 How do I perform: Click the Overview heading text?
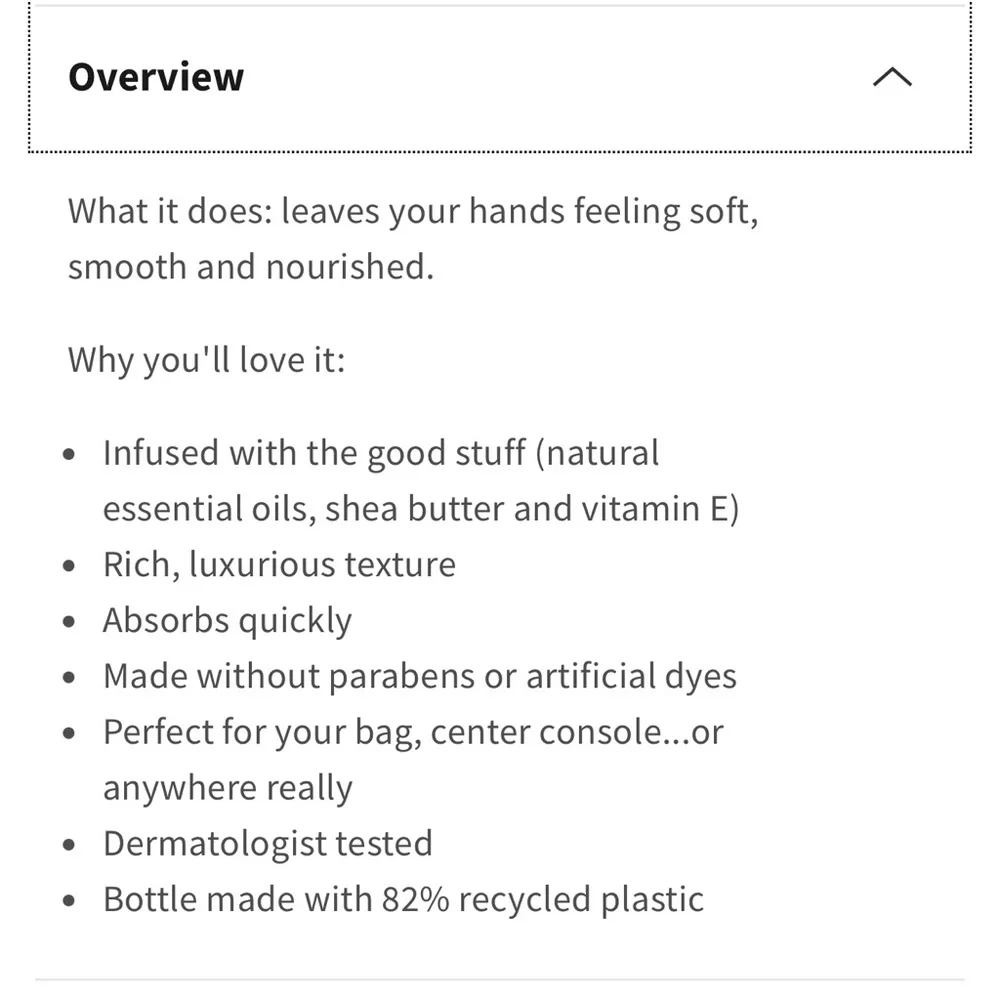click(x=156, y=77)
